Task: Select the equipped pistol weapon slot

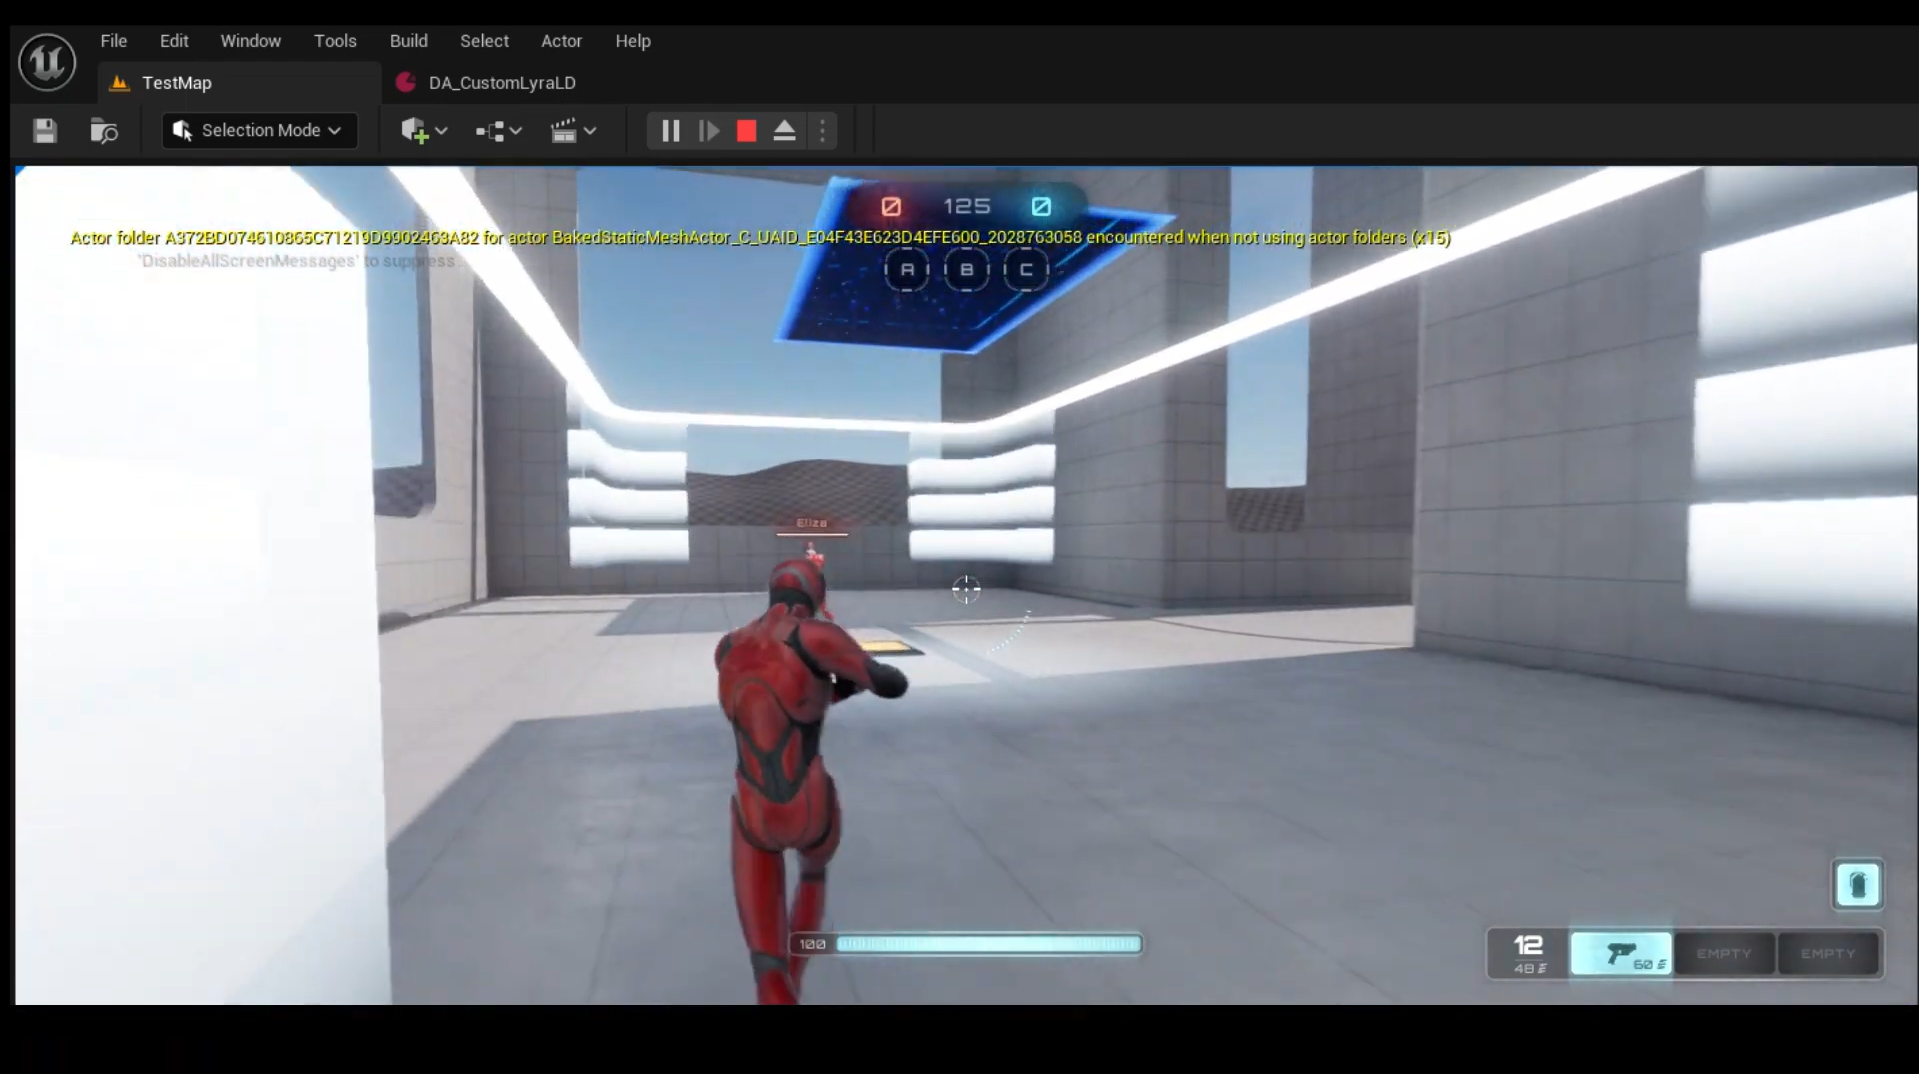Action: 1621,954
